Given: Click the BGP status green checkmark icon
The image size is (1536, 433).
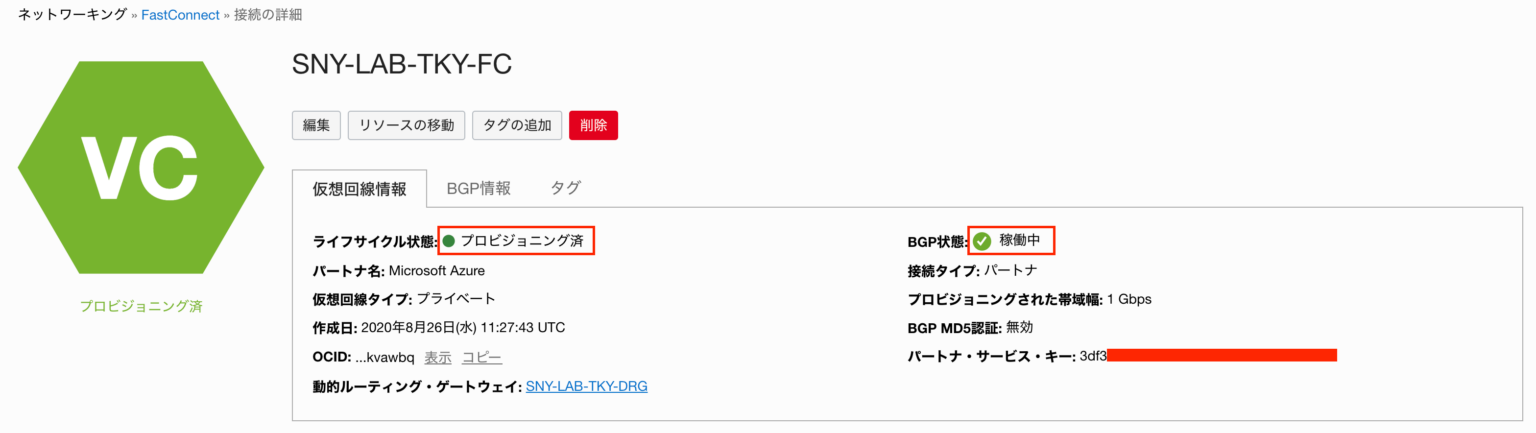Looking at the screenshot, I should [982, 241].
